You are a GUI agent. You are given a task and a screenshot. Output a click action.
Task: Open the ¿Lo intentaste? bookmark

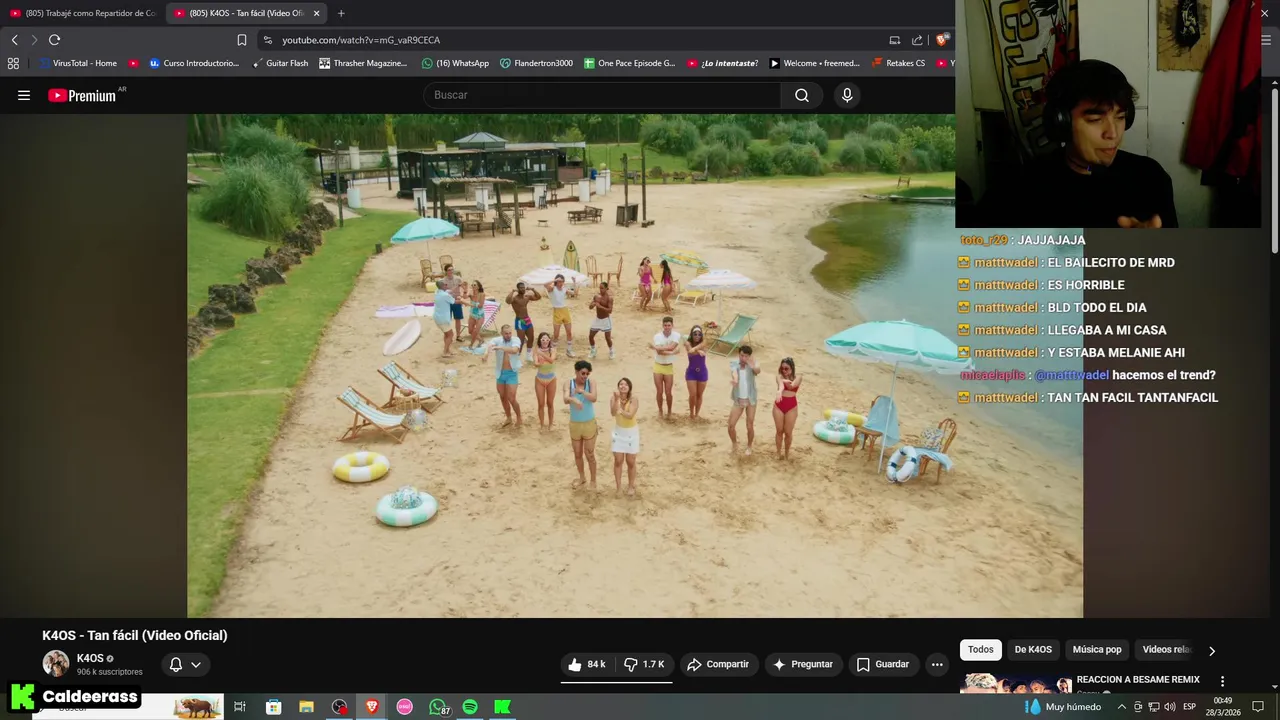pyautogui.click(x=723, y=63)
